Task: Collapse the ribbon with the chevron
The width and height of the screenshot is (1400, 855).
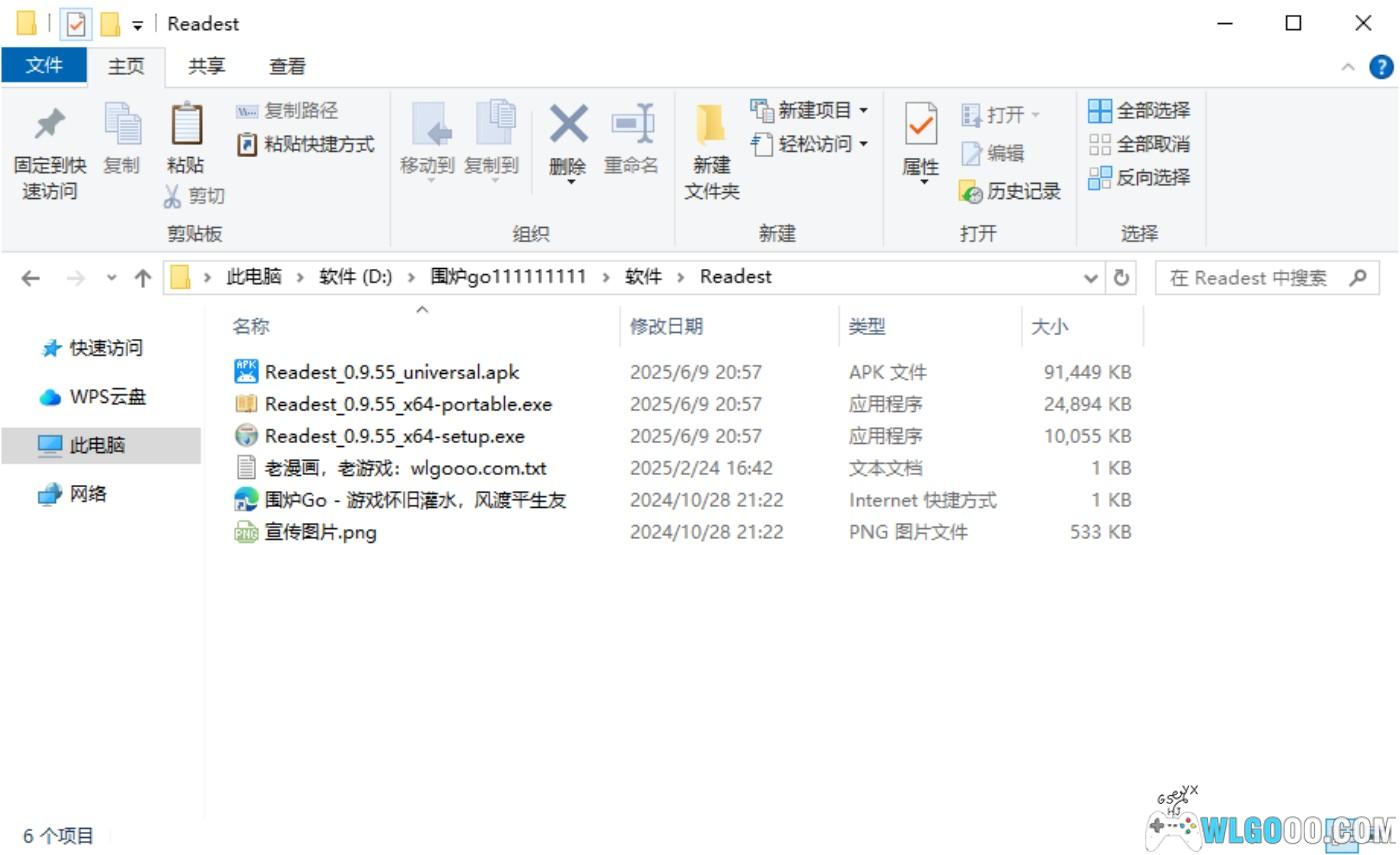Action: point(1348,67)
